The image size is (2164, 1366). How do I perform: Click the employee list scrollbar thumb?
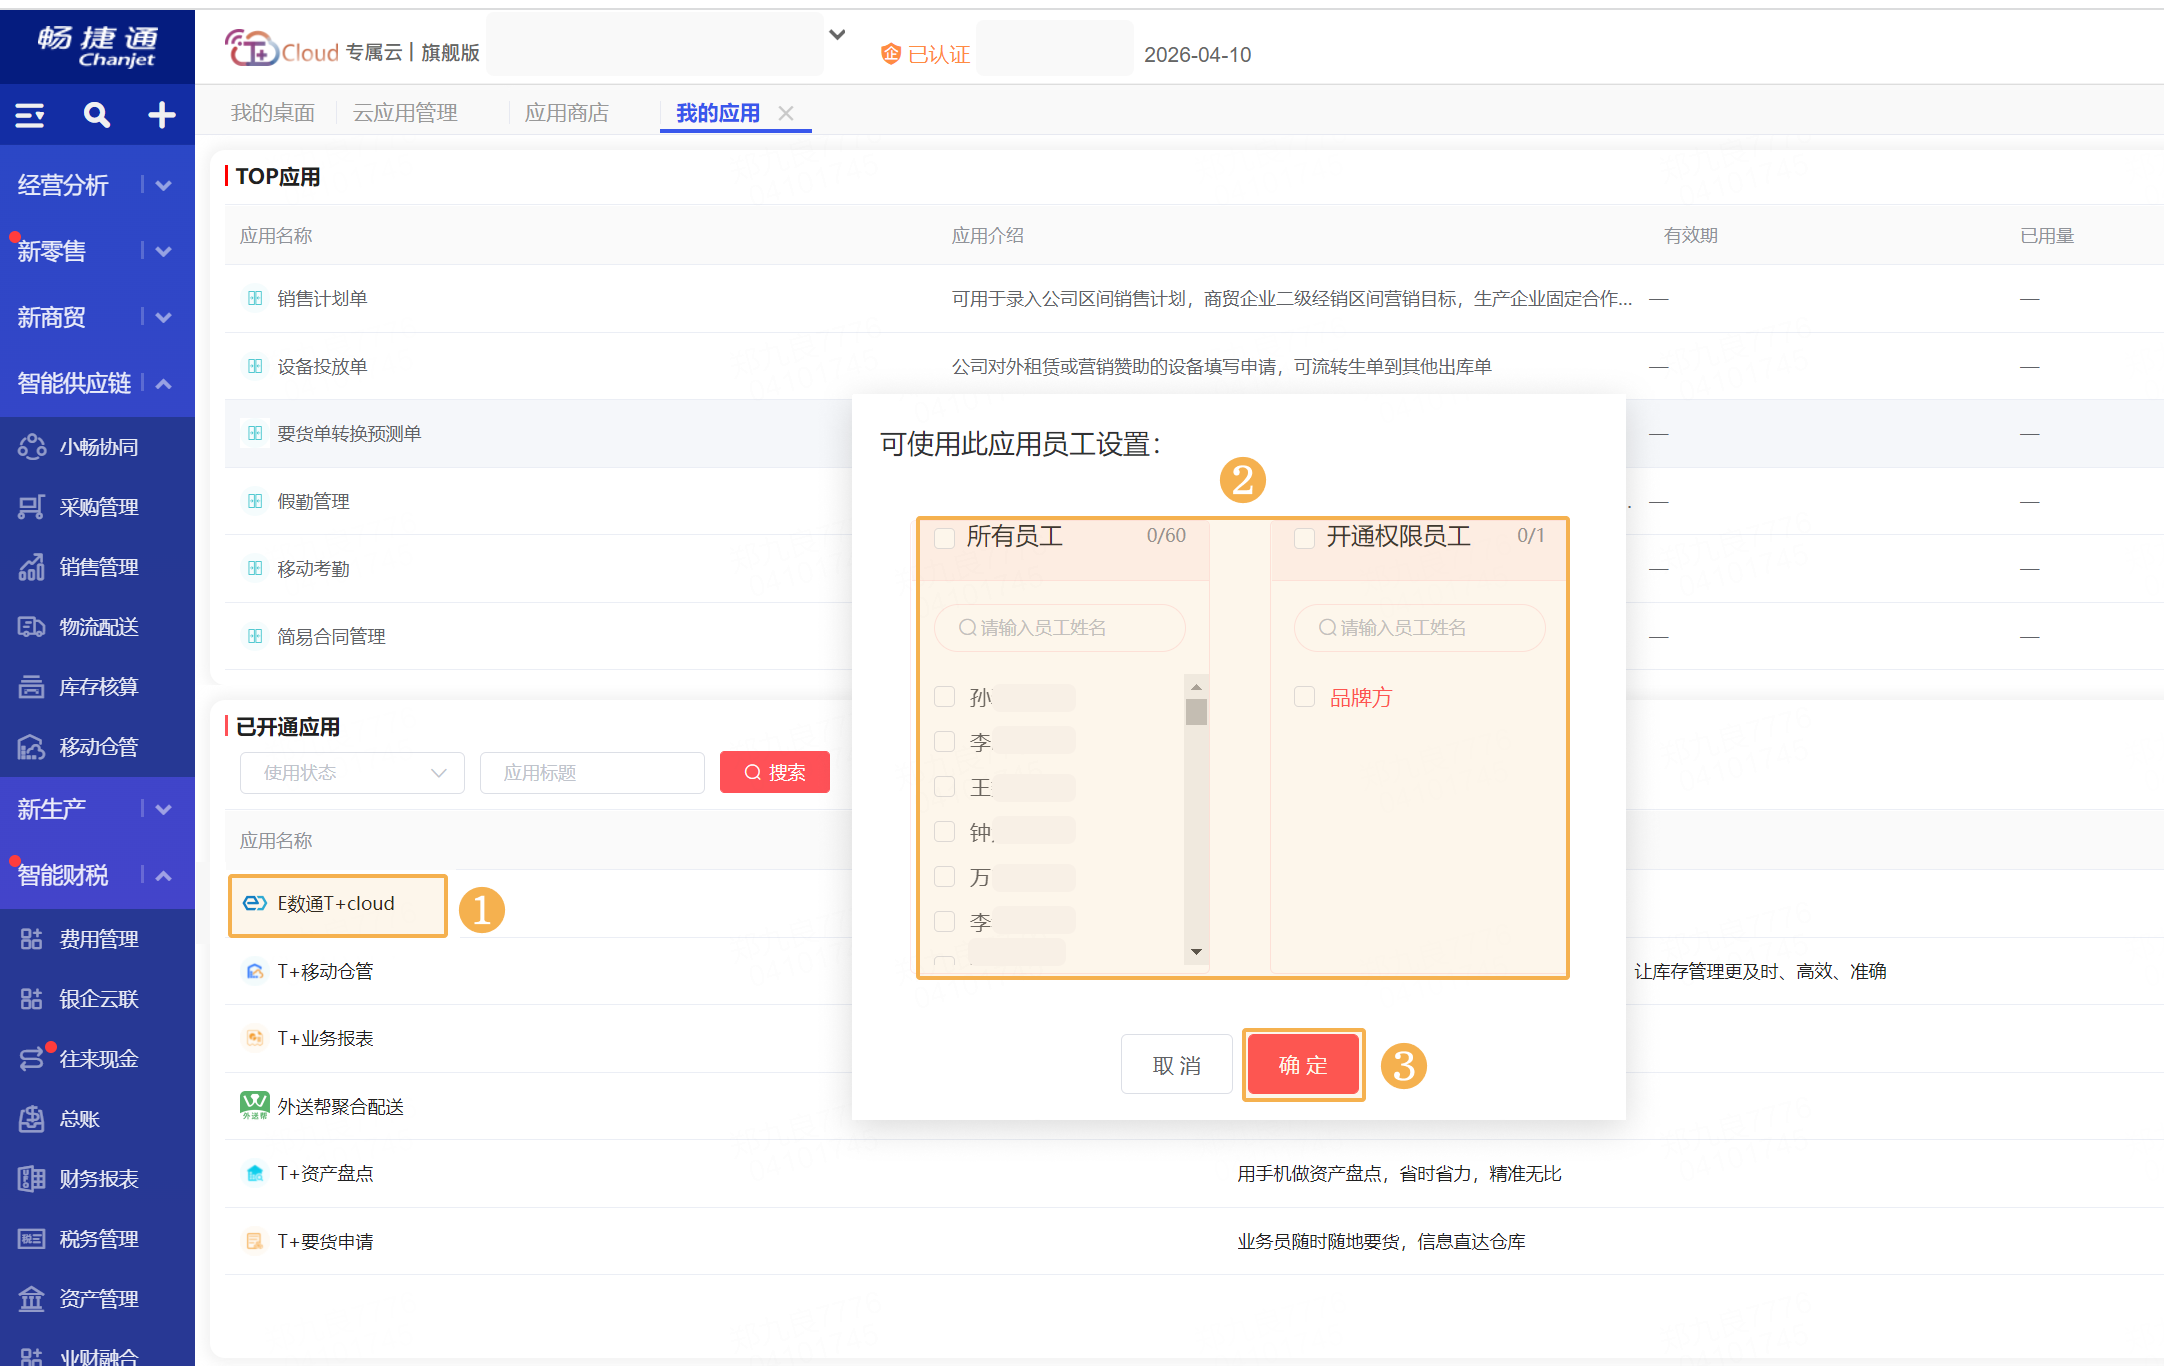click(1196, 711)
